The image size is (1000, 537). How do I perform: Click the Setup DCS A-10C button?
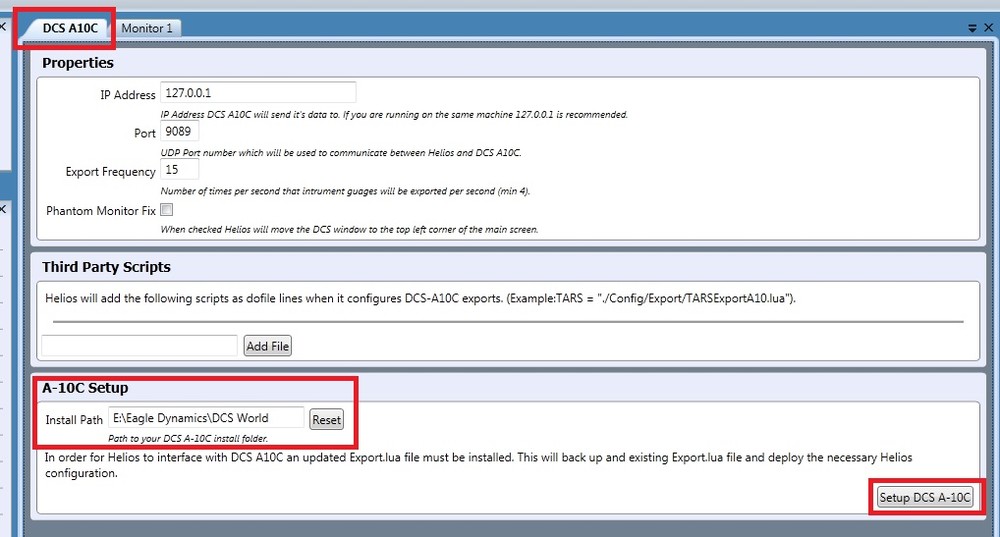click(925, 497)
